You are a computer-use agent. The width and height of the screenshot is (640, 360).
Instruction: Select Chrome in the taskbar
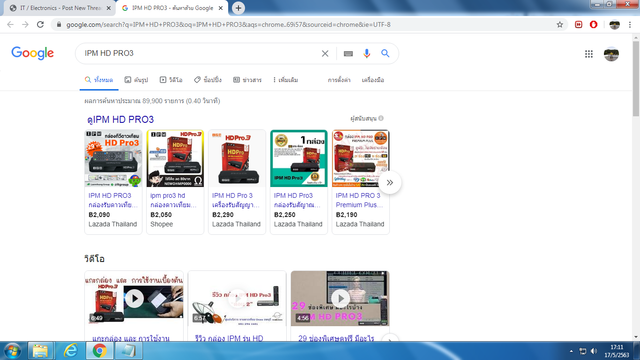point(100,351)
